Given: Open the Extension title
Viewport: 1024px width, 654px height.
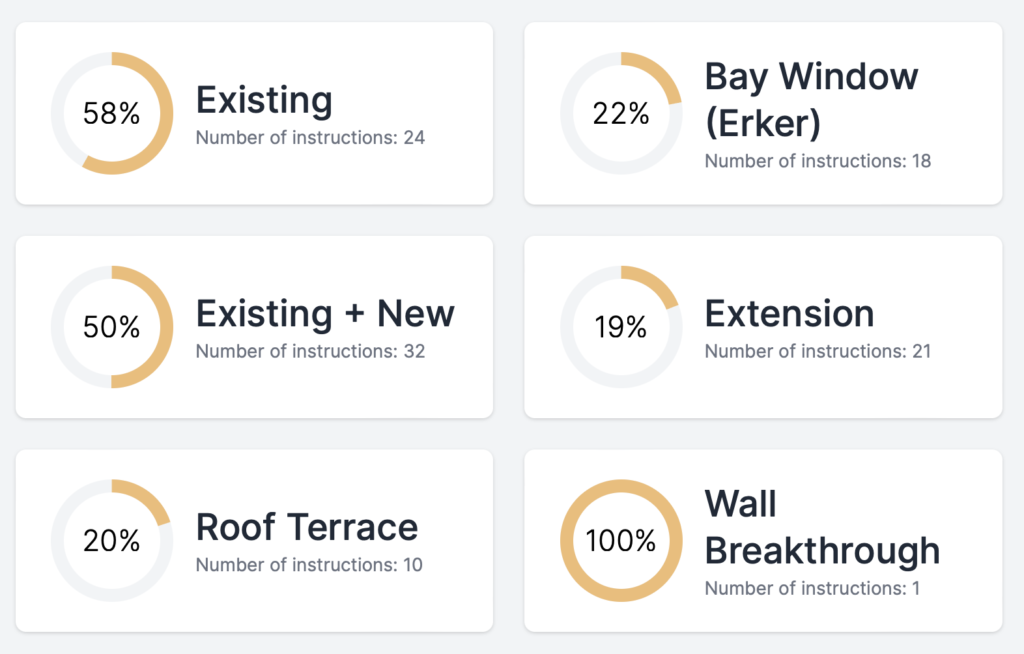Looking at the screenshot, I should tap(789, 313).
